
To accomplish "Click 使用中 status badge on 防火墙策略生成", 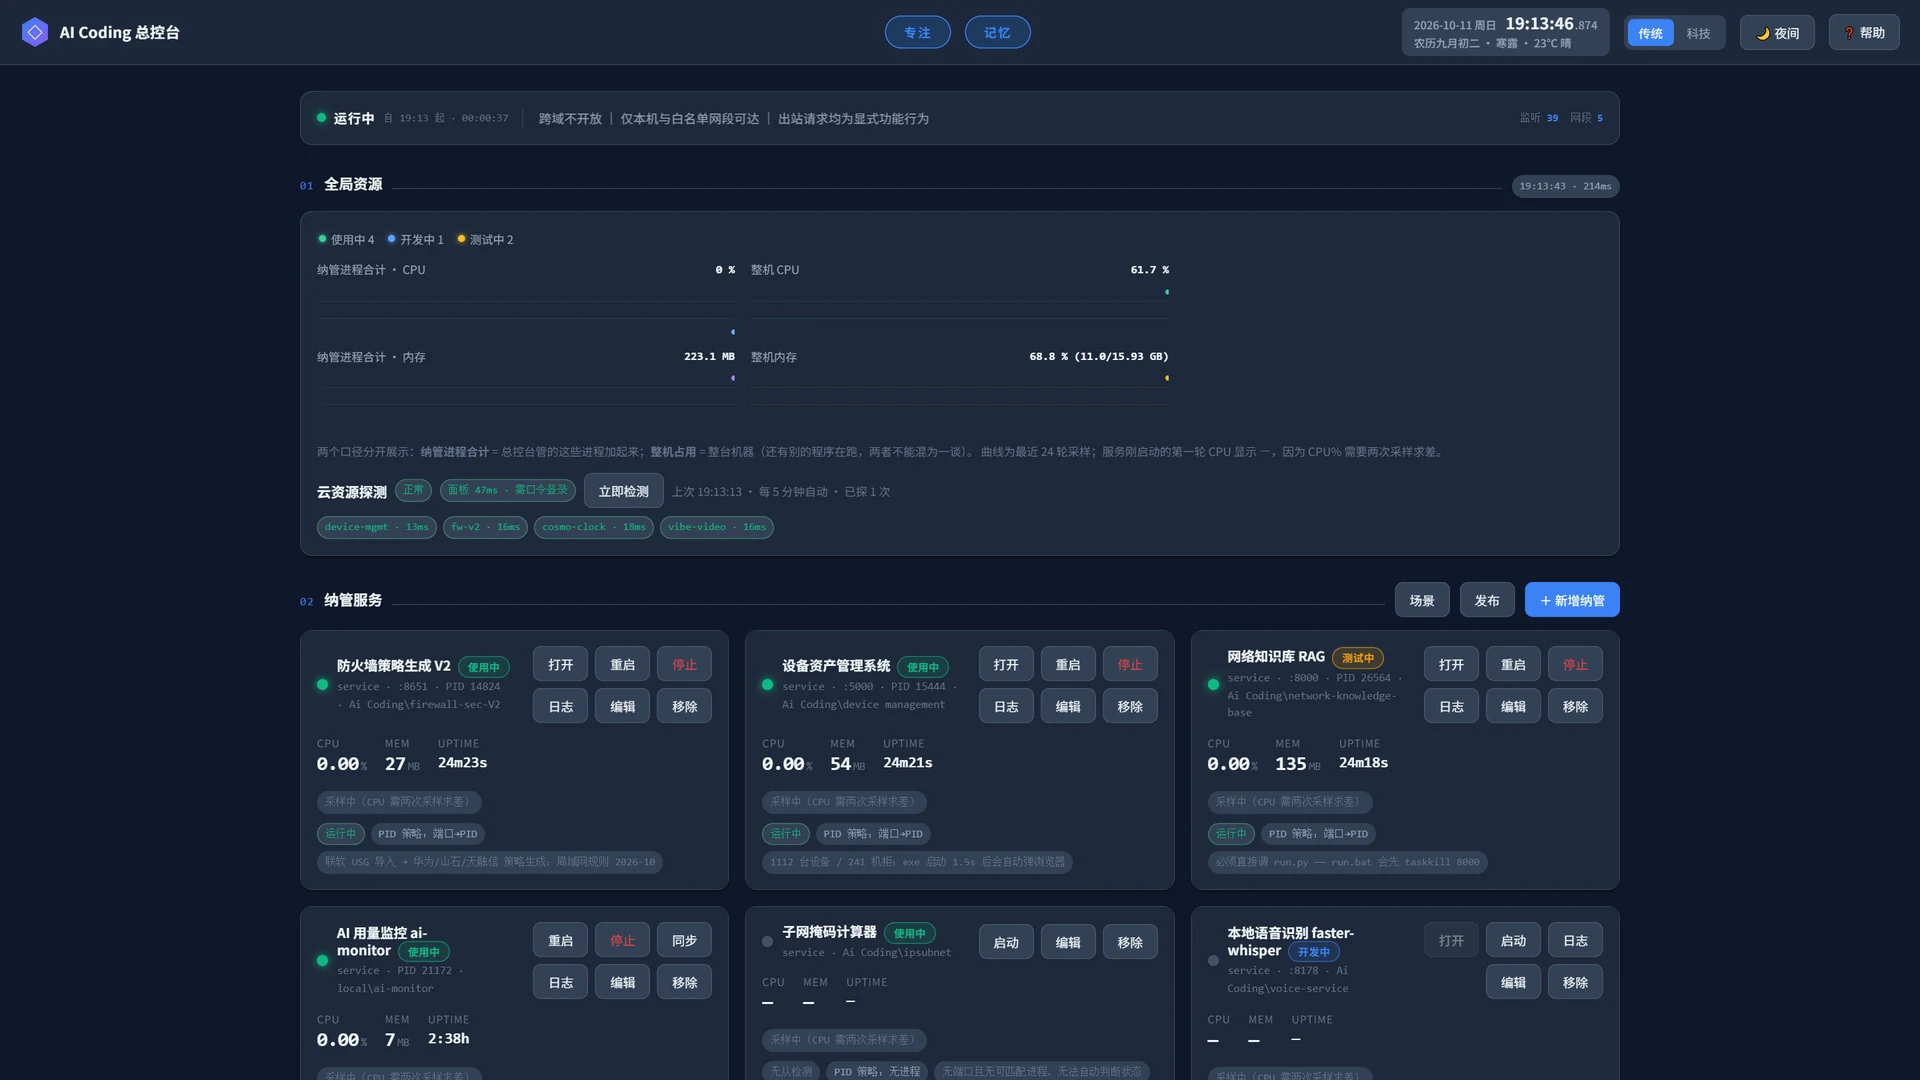I will pyautogui.click(x=483, y=667).
